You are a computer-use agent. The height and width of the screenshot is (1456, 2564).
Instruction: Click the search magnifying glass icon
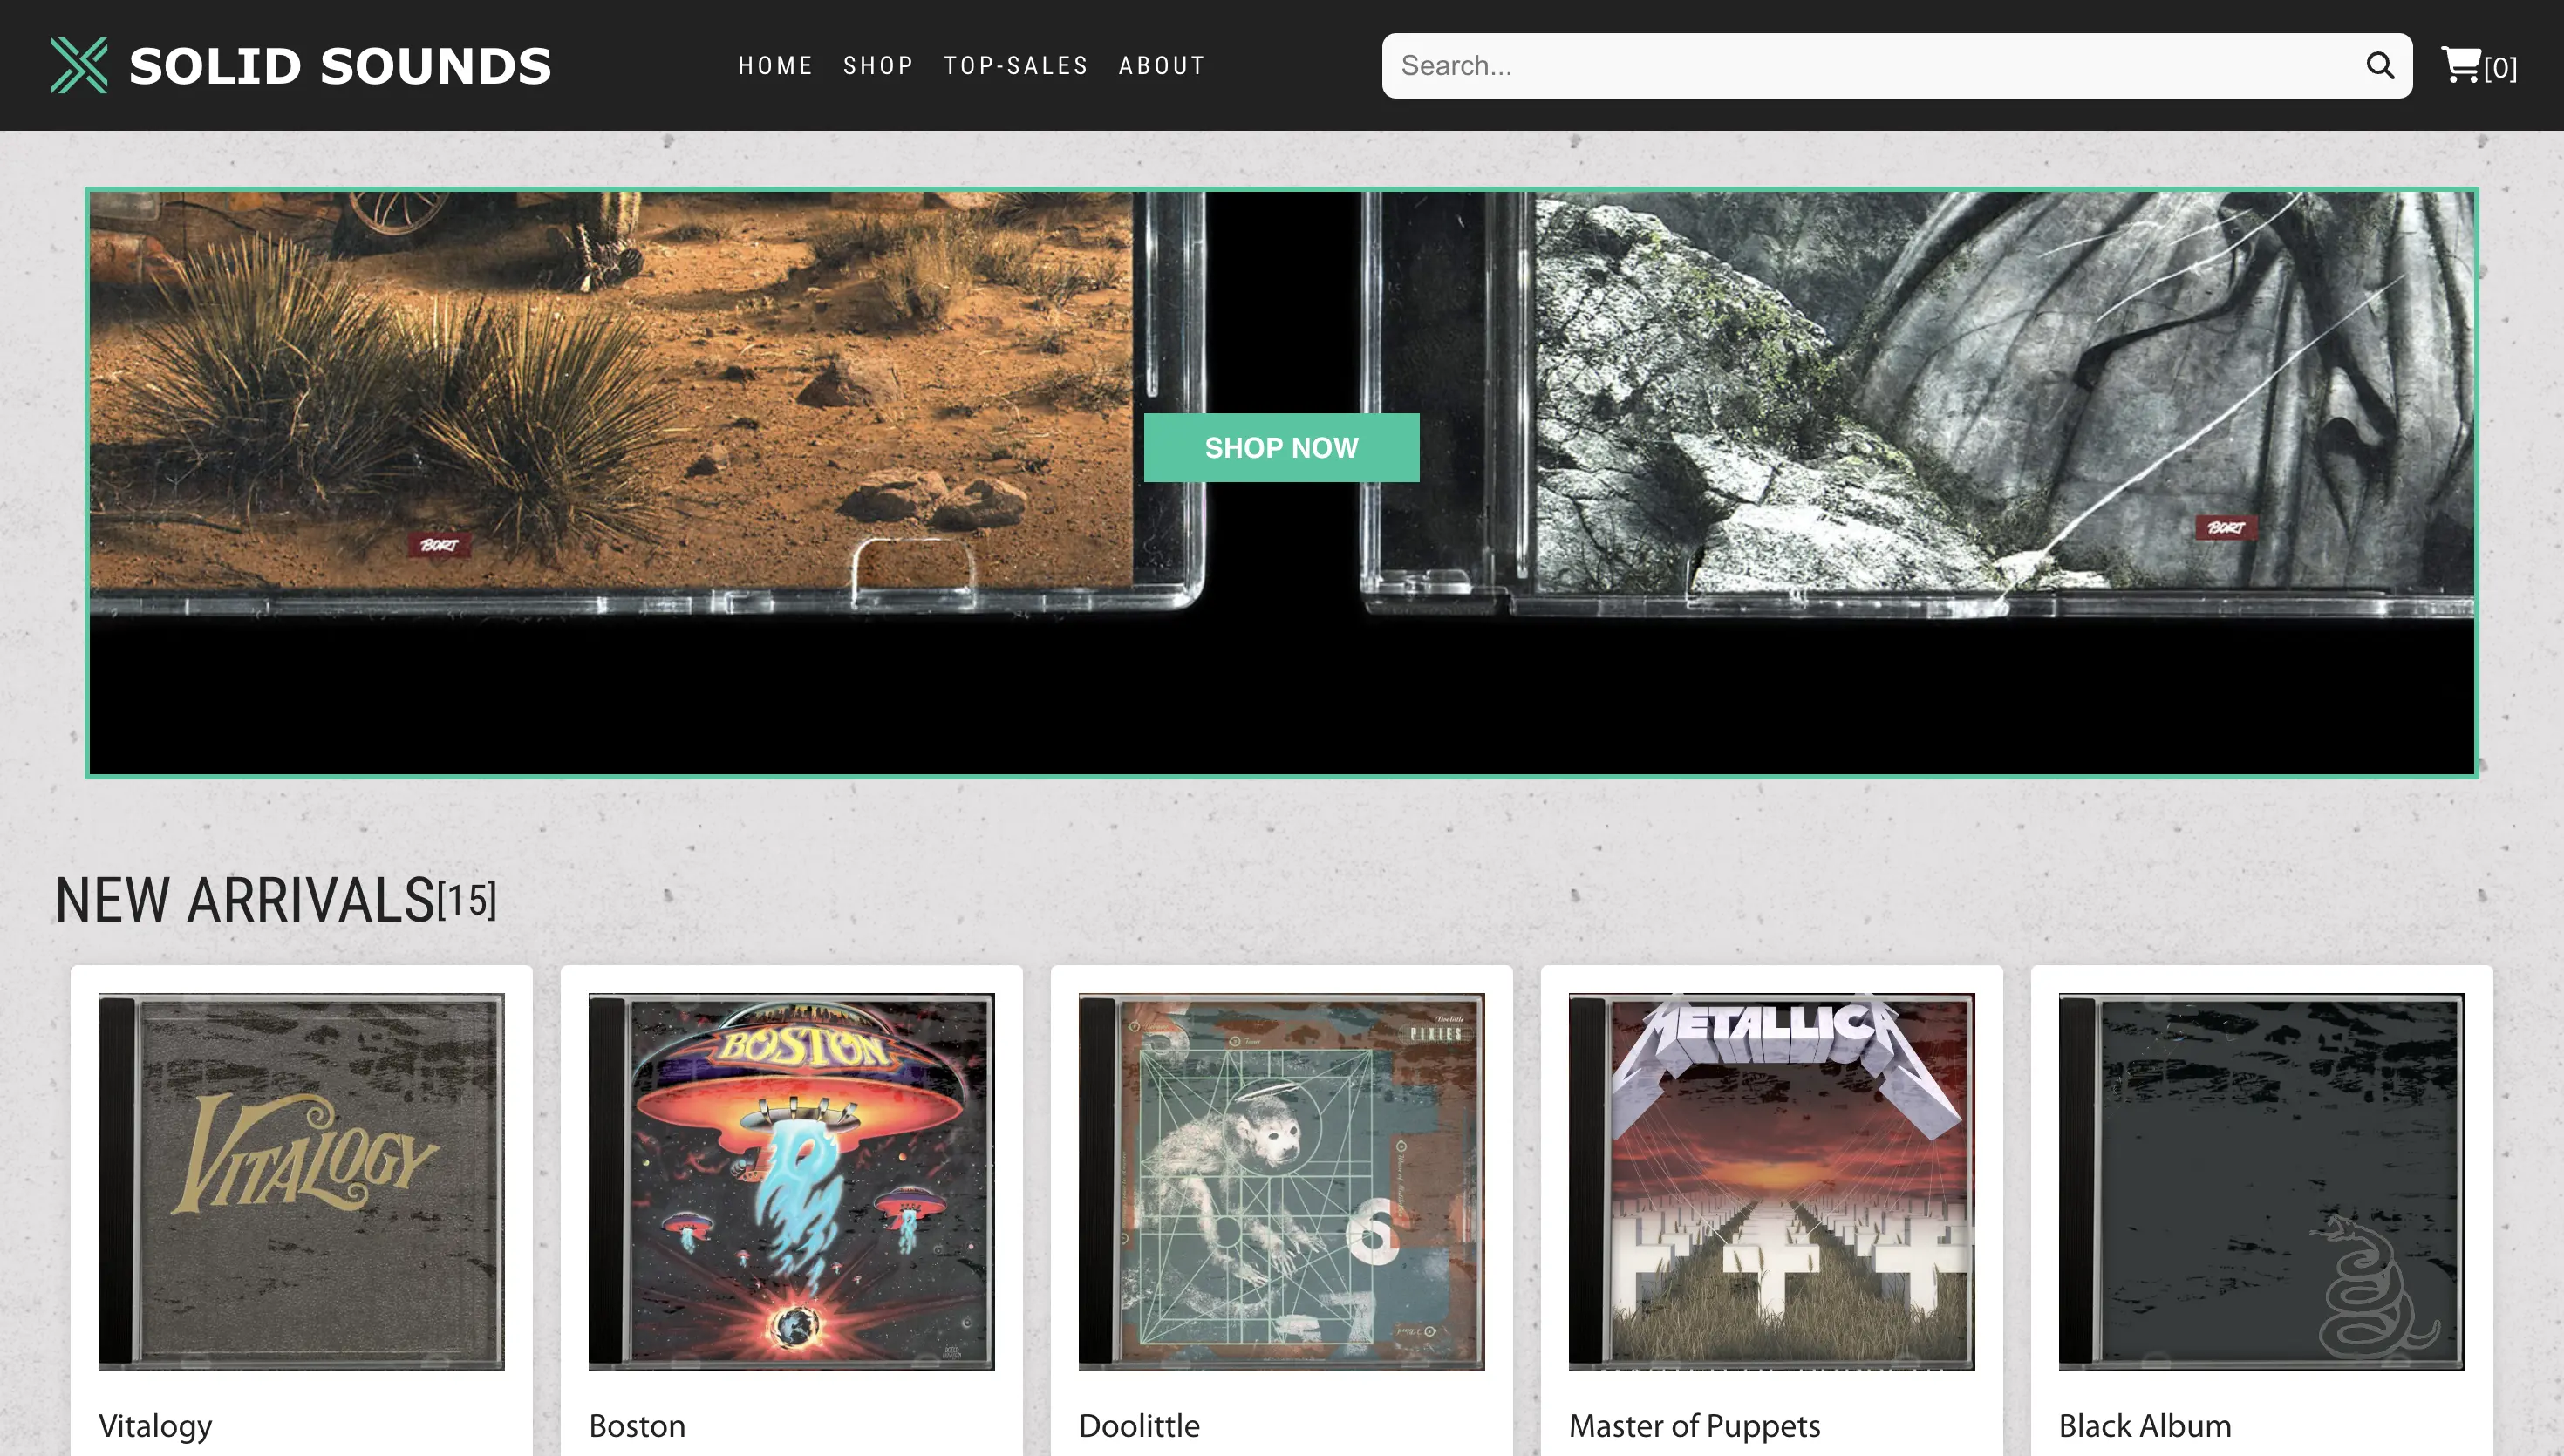tap(2380, 65)
